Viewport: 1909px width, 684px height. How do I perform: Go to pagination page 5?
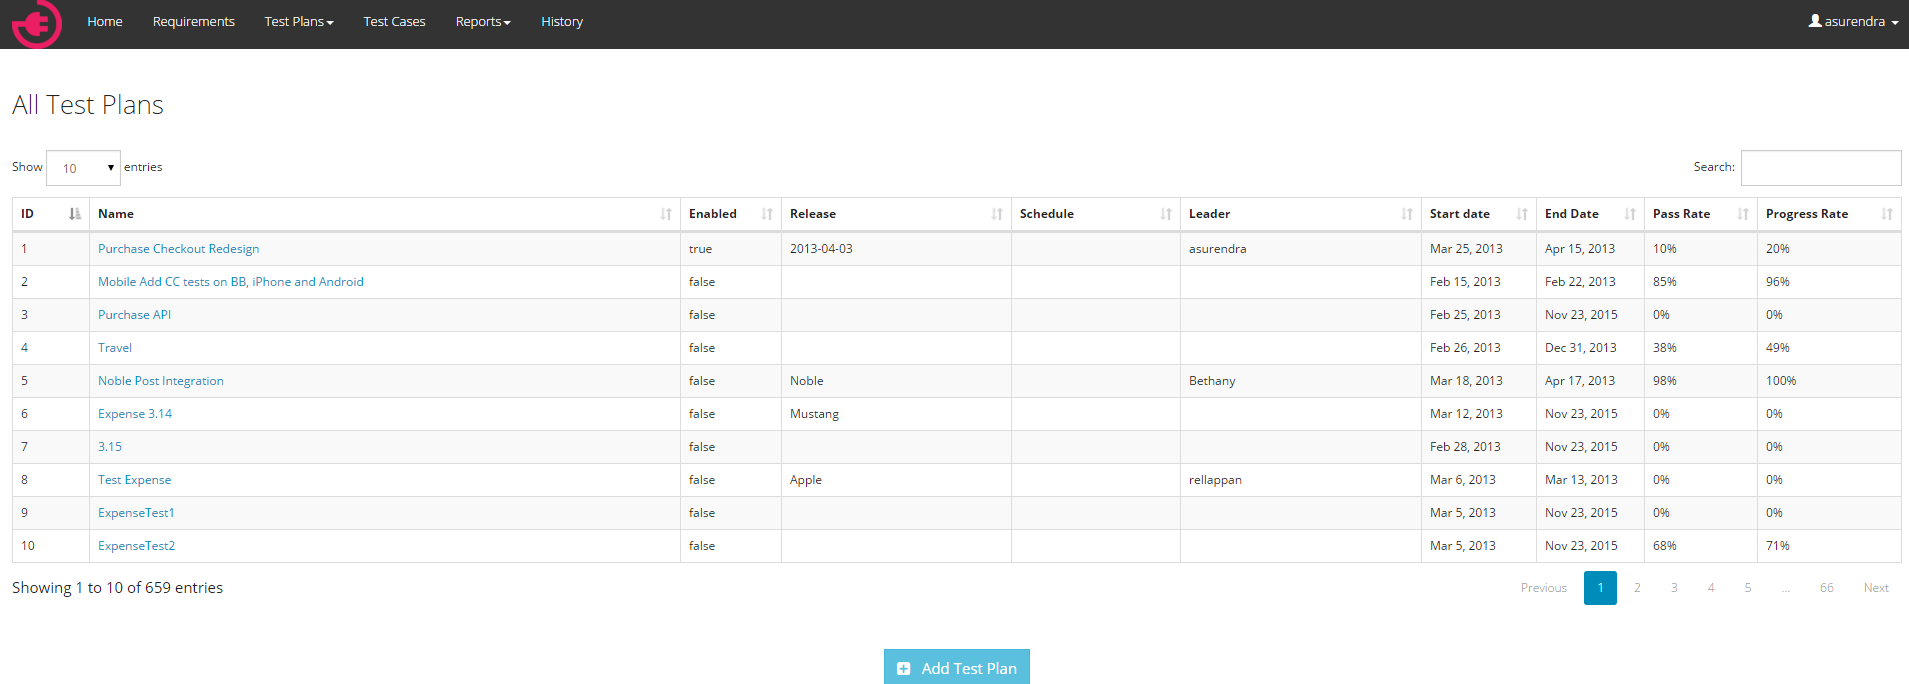click(1748, 588)
